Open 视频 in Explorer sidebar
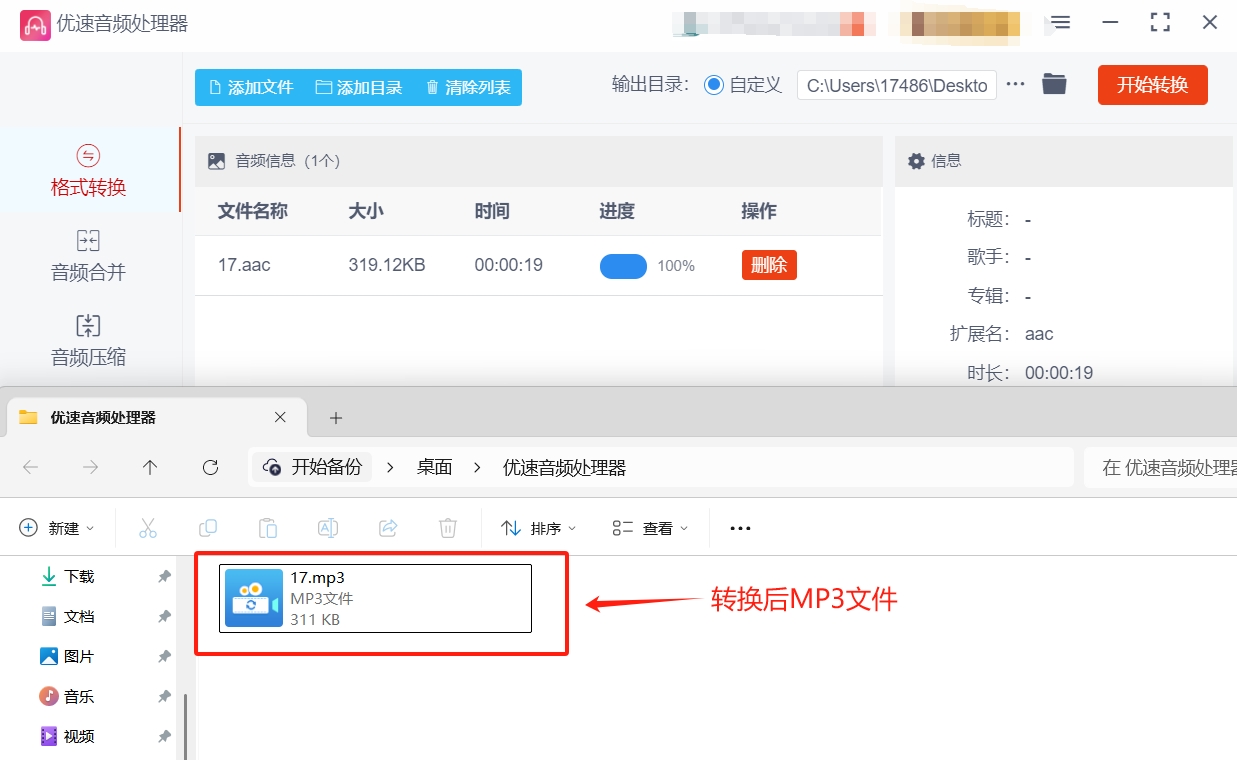1237x760 pixels. (66, 737)
